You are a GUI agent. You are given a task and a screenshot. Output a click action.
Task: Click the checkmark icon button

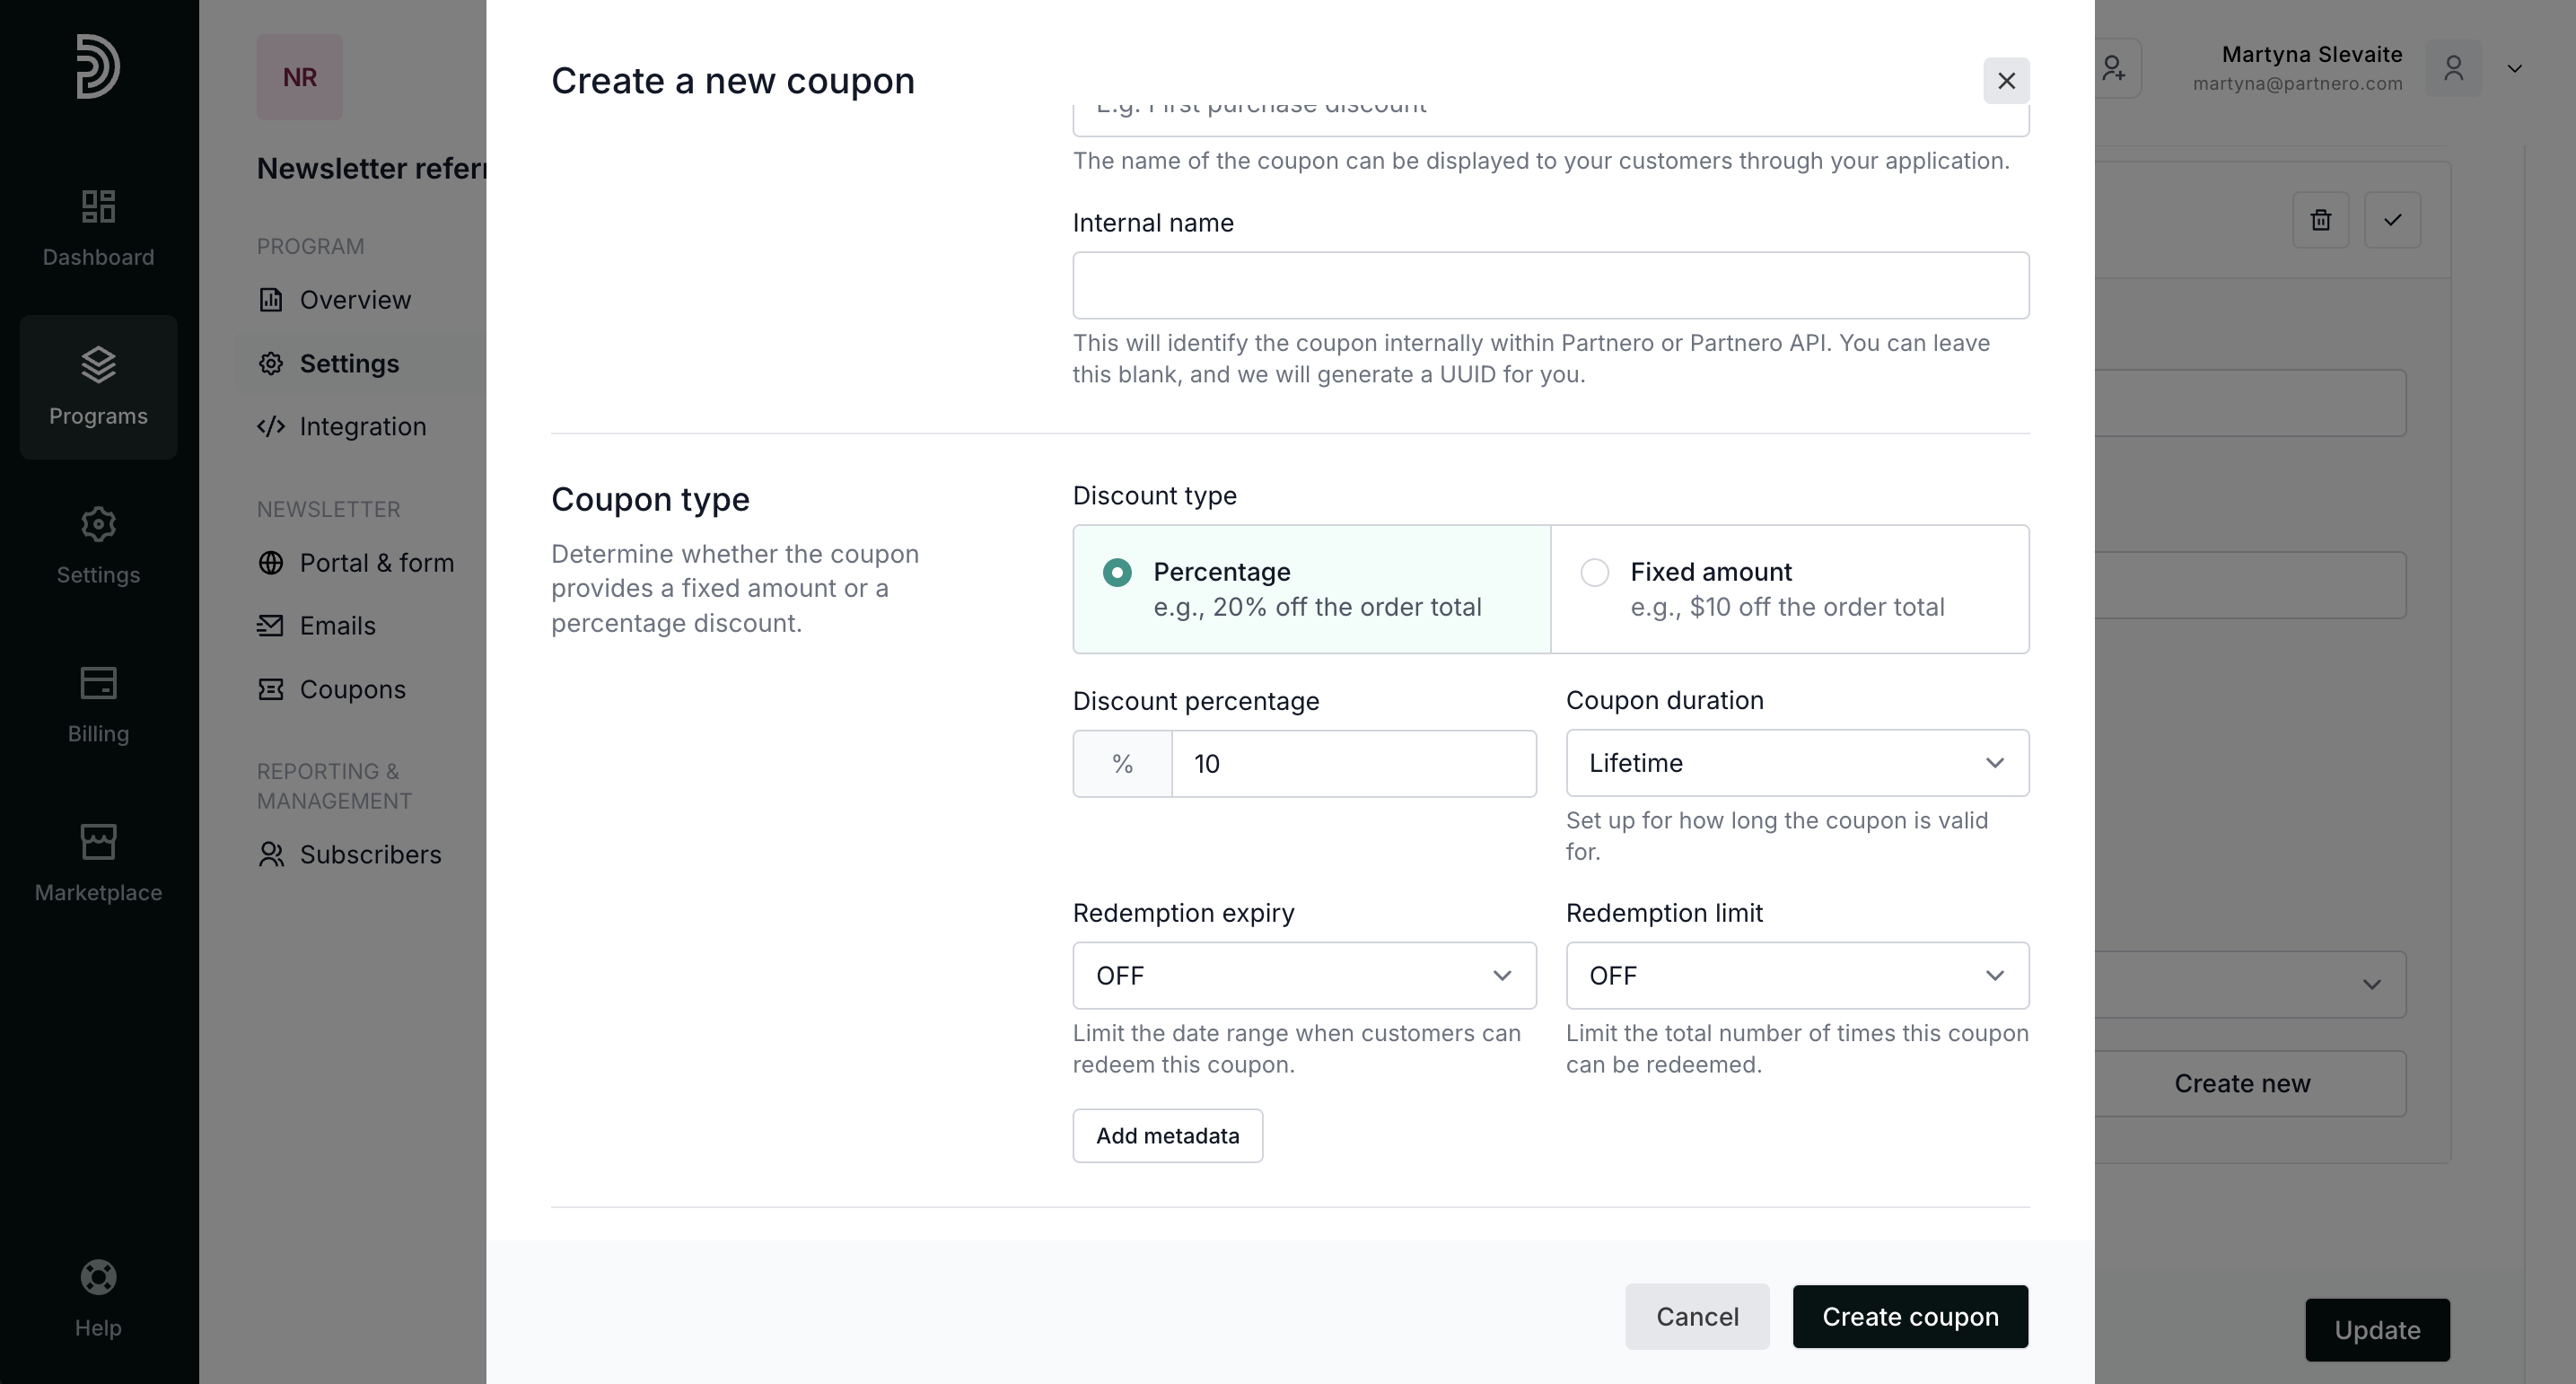pos(2392,220)
